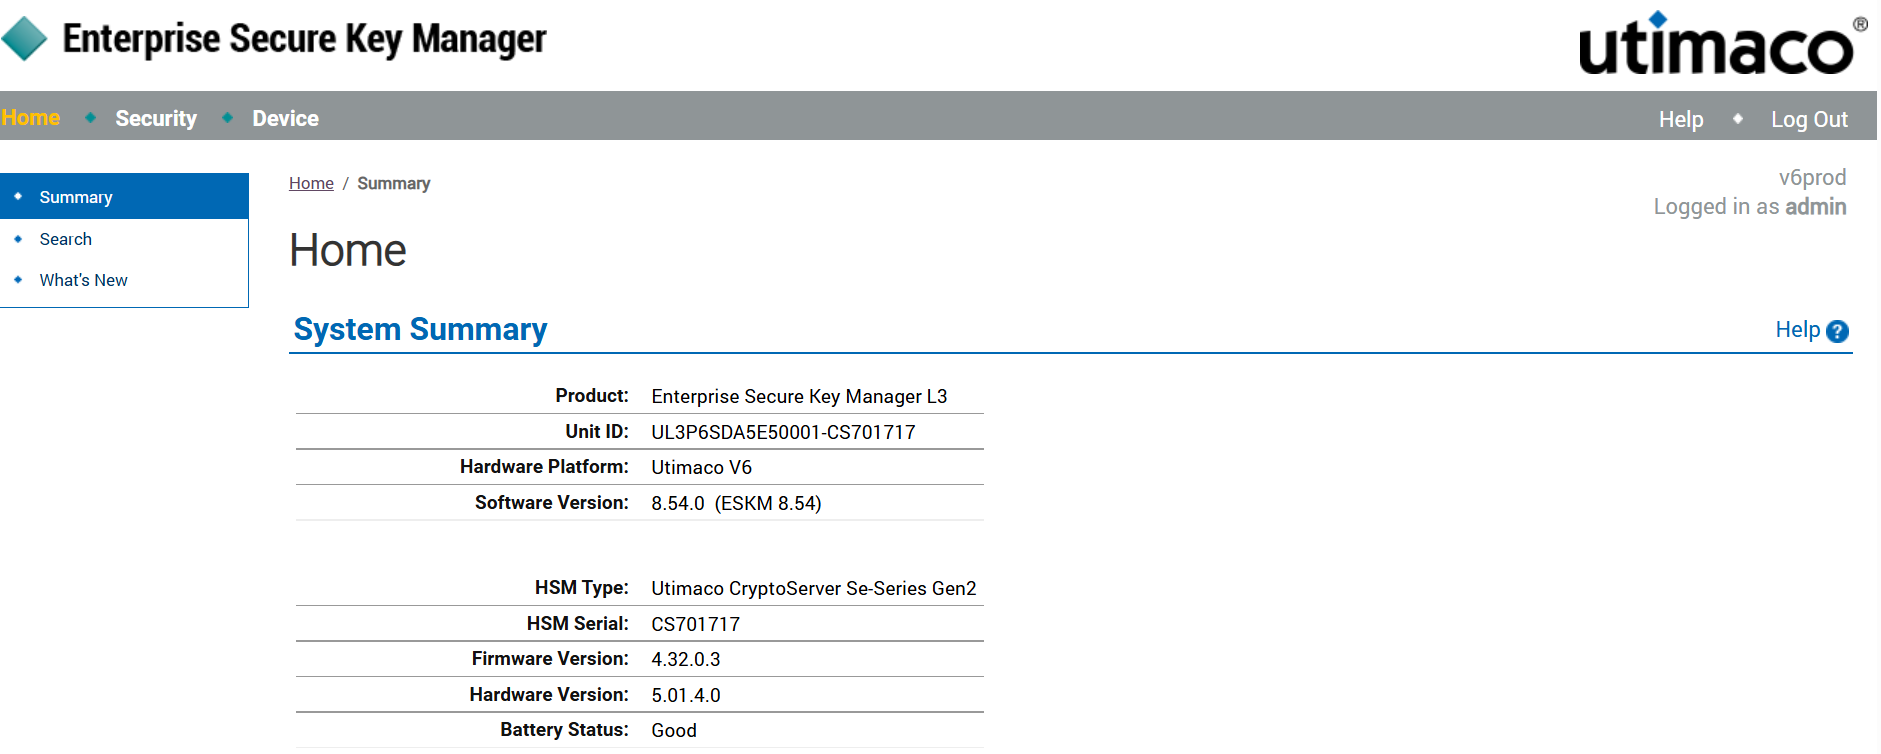The width and height of the screenshot is (1881, 754).
Task: Click the 'Product:' field label
Action: point(592,396)
